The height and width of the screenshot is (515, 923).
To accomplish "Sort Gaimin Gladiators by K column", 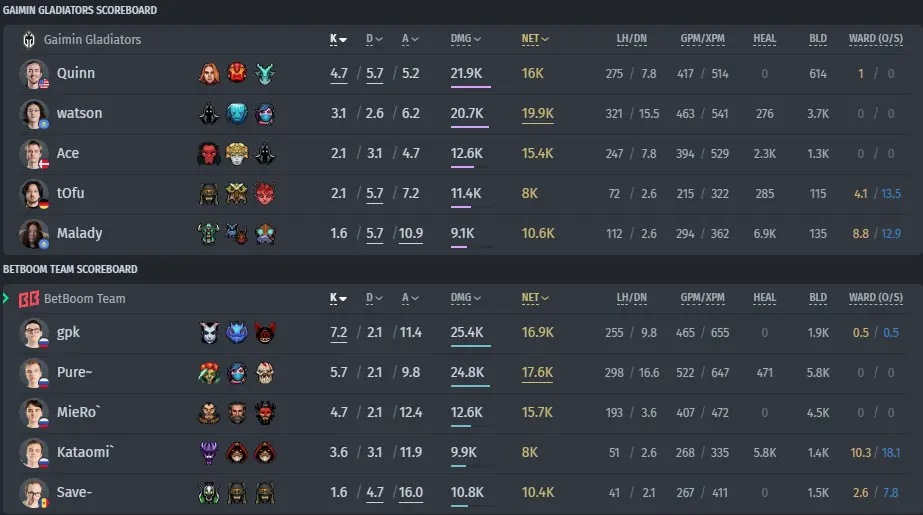I will coord(338,39).
